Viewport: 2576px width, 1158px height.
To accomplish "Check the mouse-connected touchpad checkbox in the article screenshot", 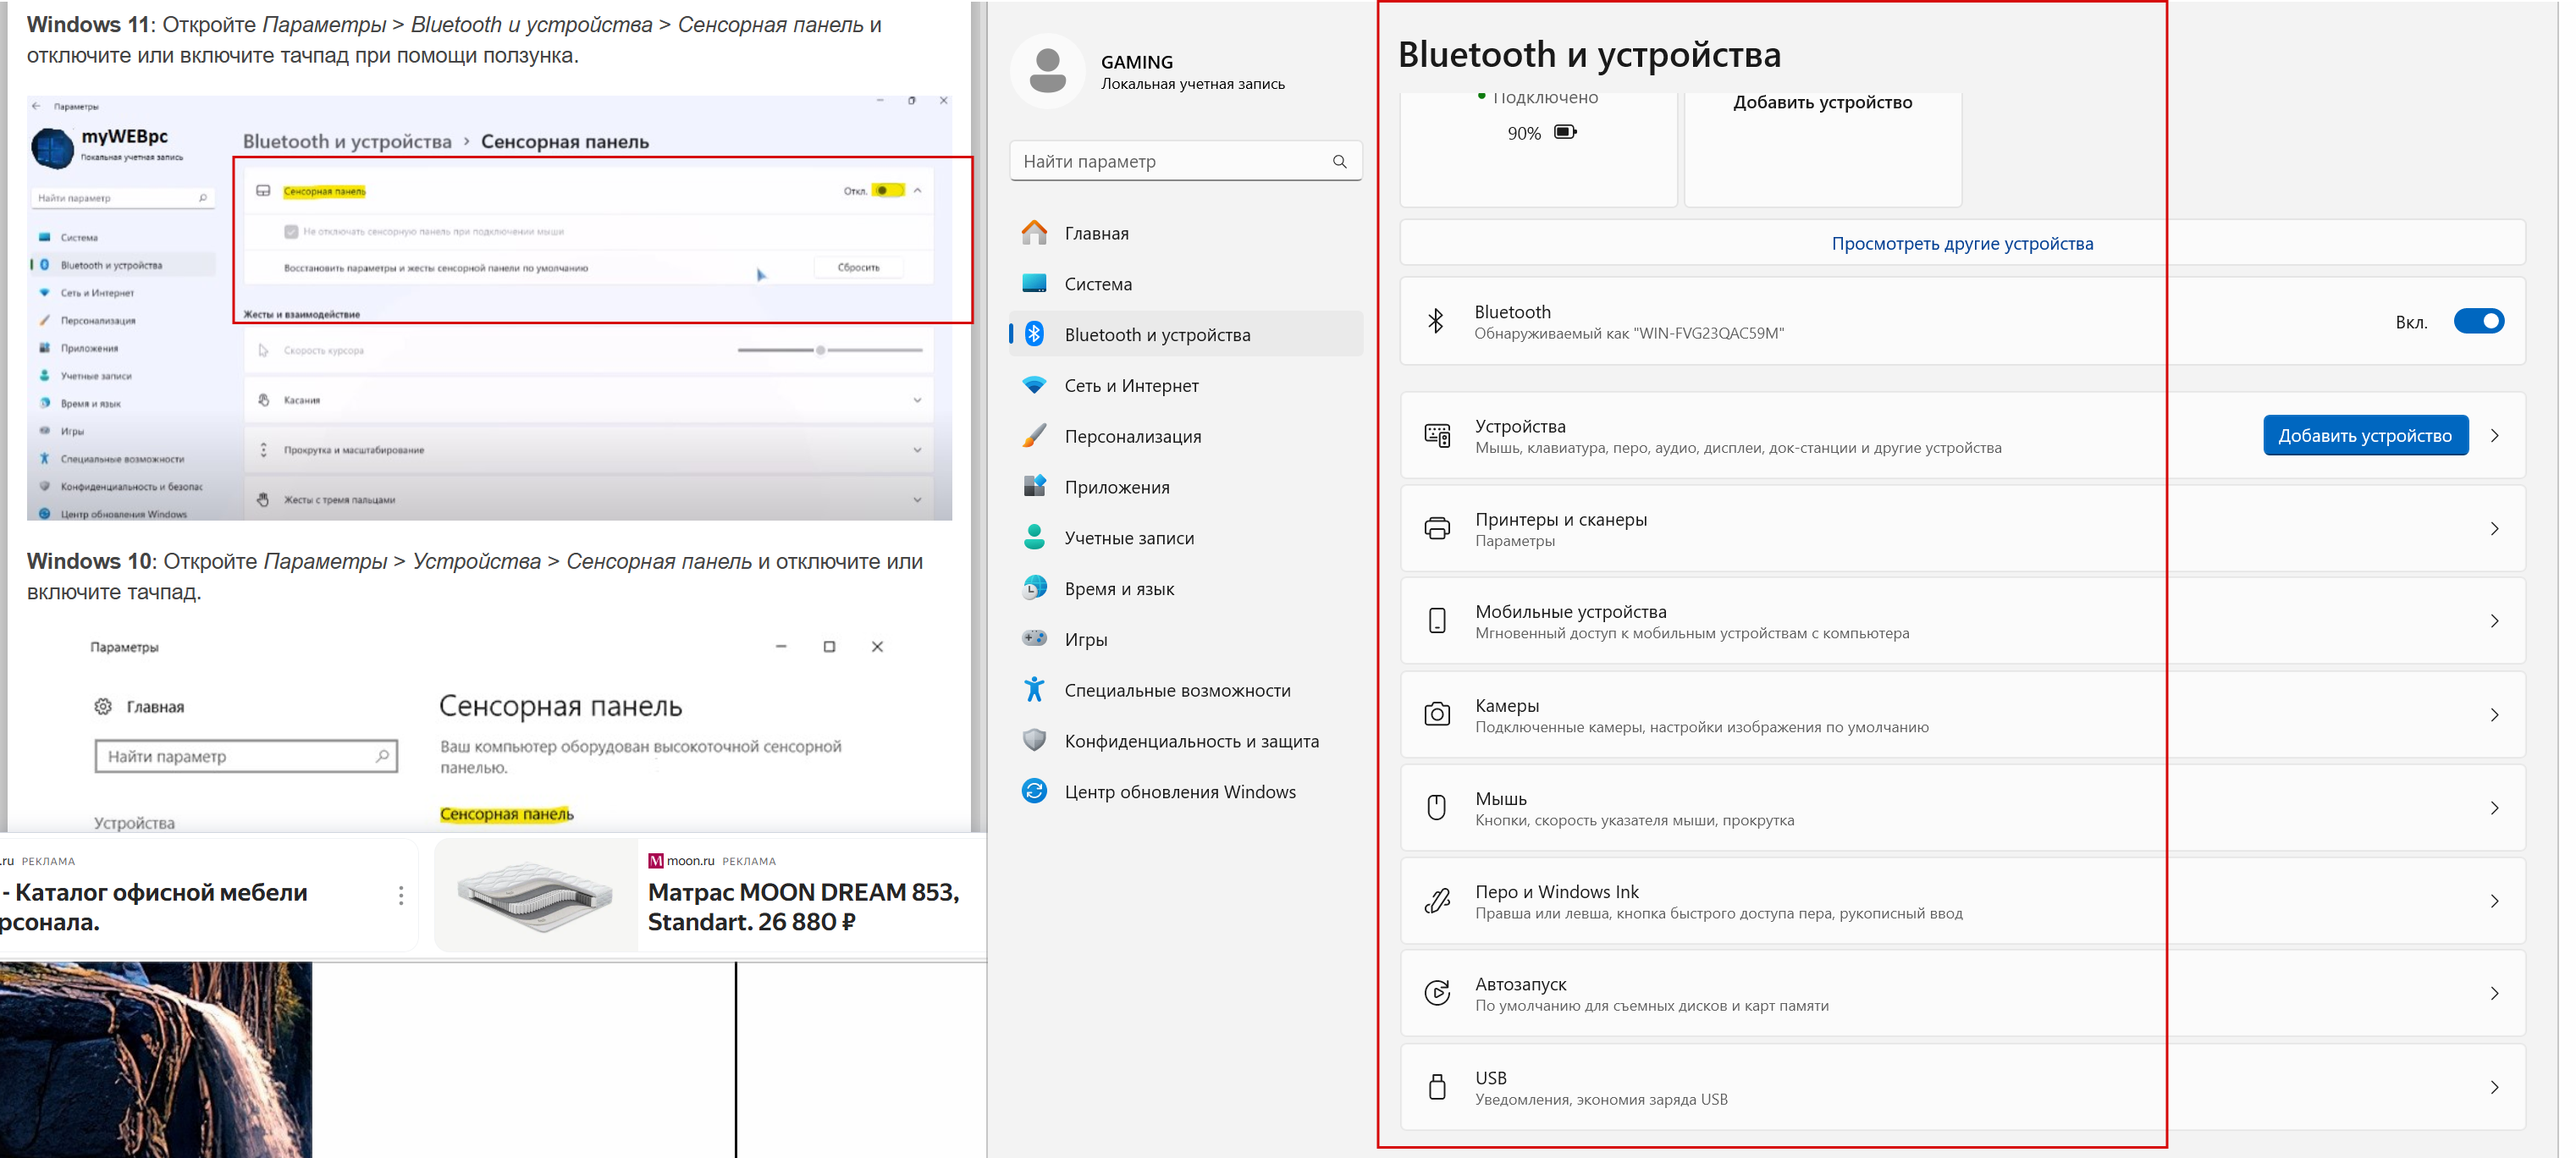I will [291, 231].
